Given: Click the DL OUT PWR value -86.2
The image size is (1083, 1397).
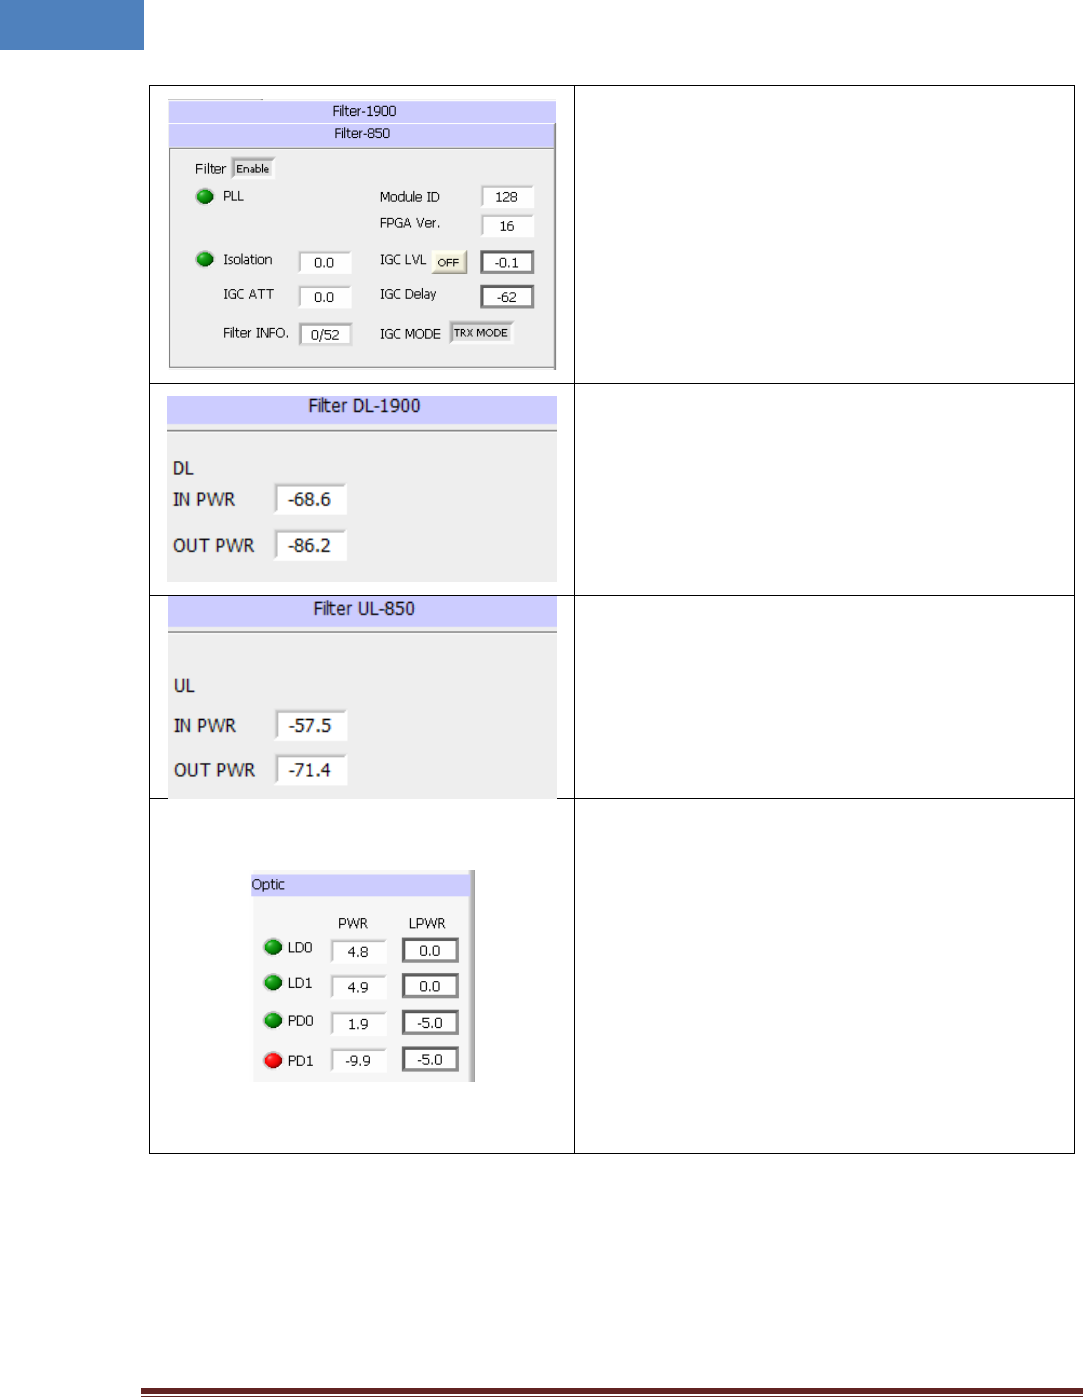Looking at the screenshot, I should [x=310, y=545].
